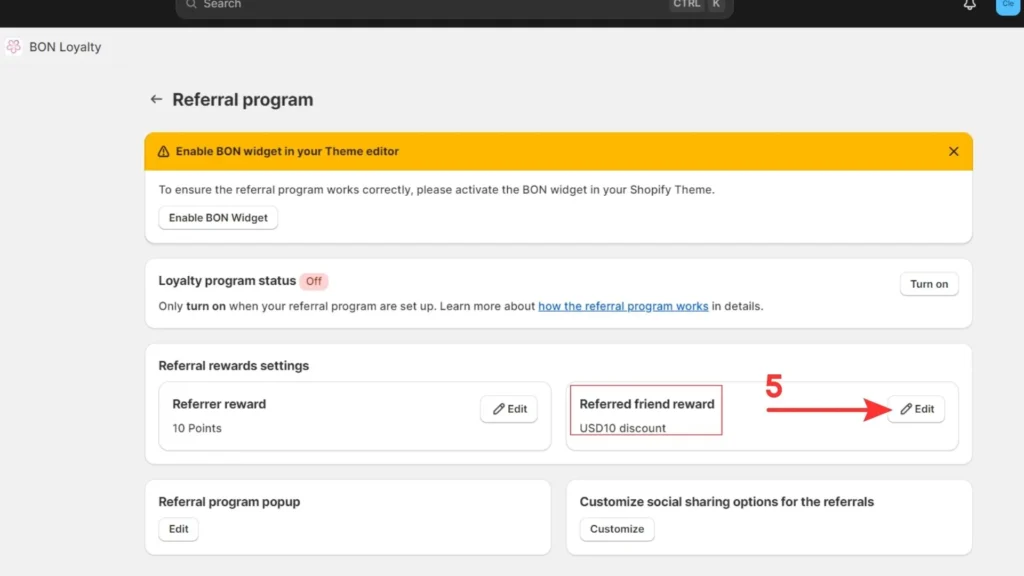Turn on the loyalty program status

click(x=928, y=284)
